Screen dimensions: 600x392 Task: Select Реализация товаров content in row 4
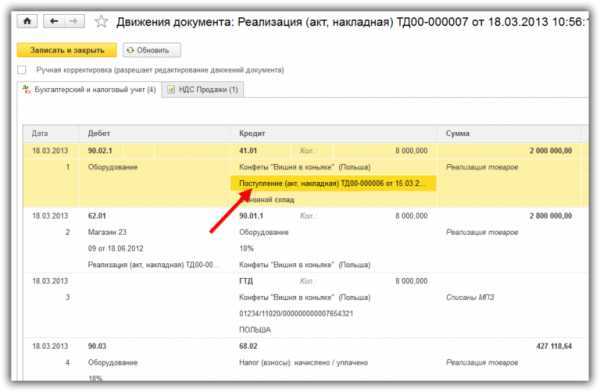click(x=482, y=363)
